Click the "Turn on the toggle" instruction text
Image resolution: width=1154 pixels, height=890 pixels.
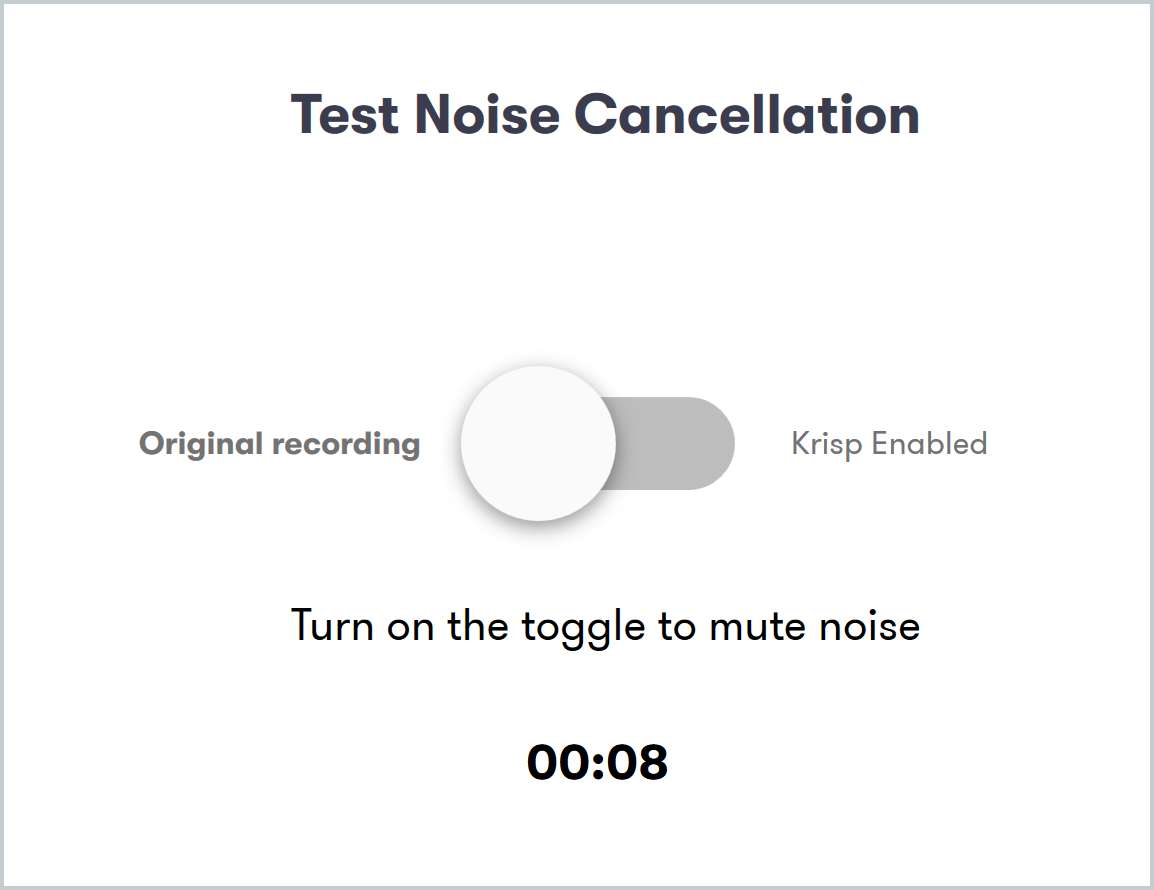[x=605, y=626]
